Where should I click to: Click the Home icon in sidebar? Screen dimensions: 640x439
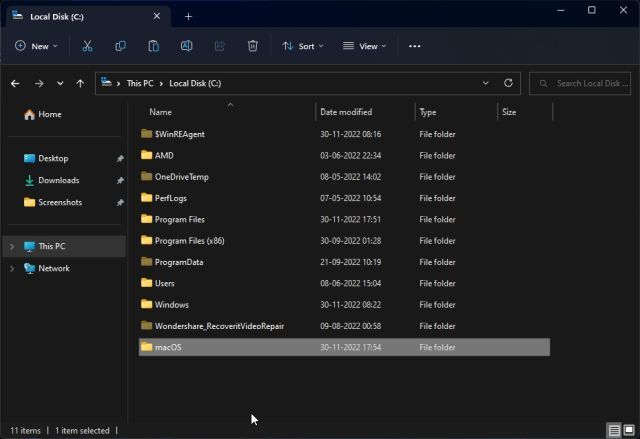(x=29, y=115)
